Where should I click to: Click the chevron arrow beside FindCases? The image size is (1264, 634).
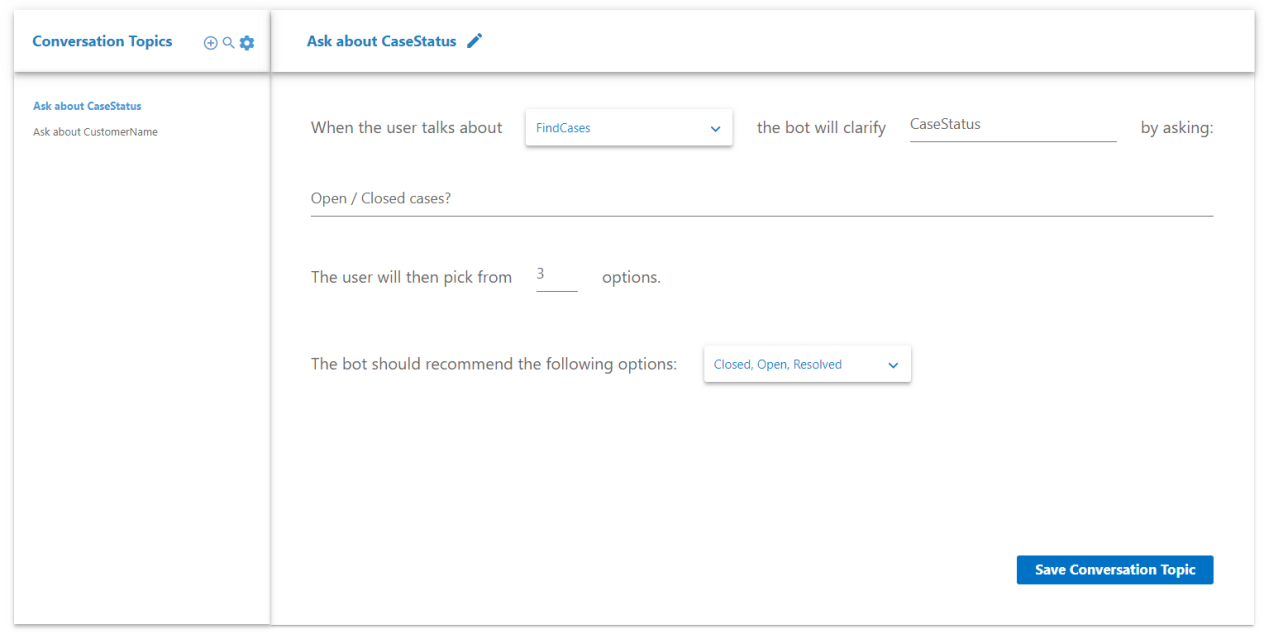pyautogui.click(x=715, y=129)
